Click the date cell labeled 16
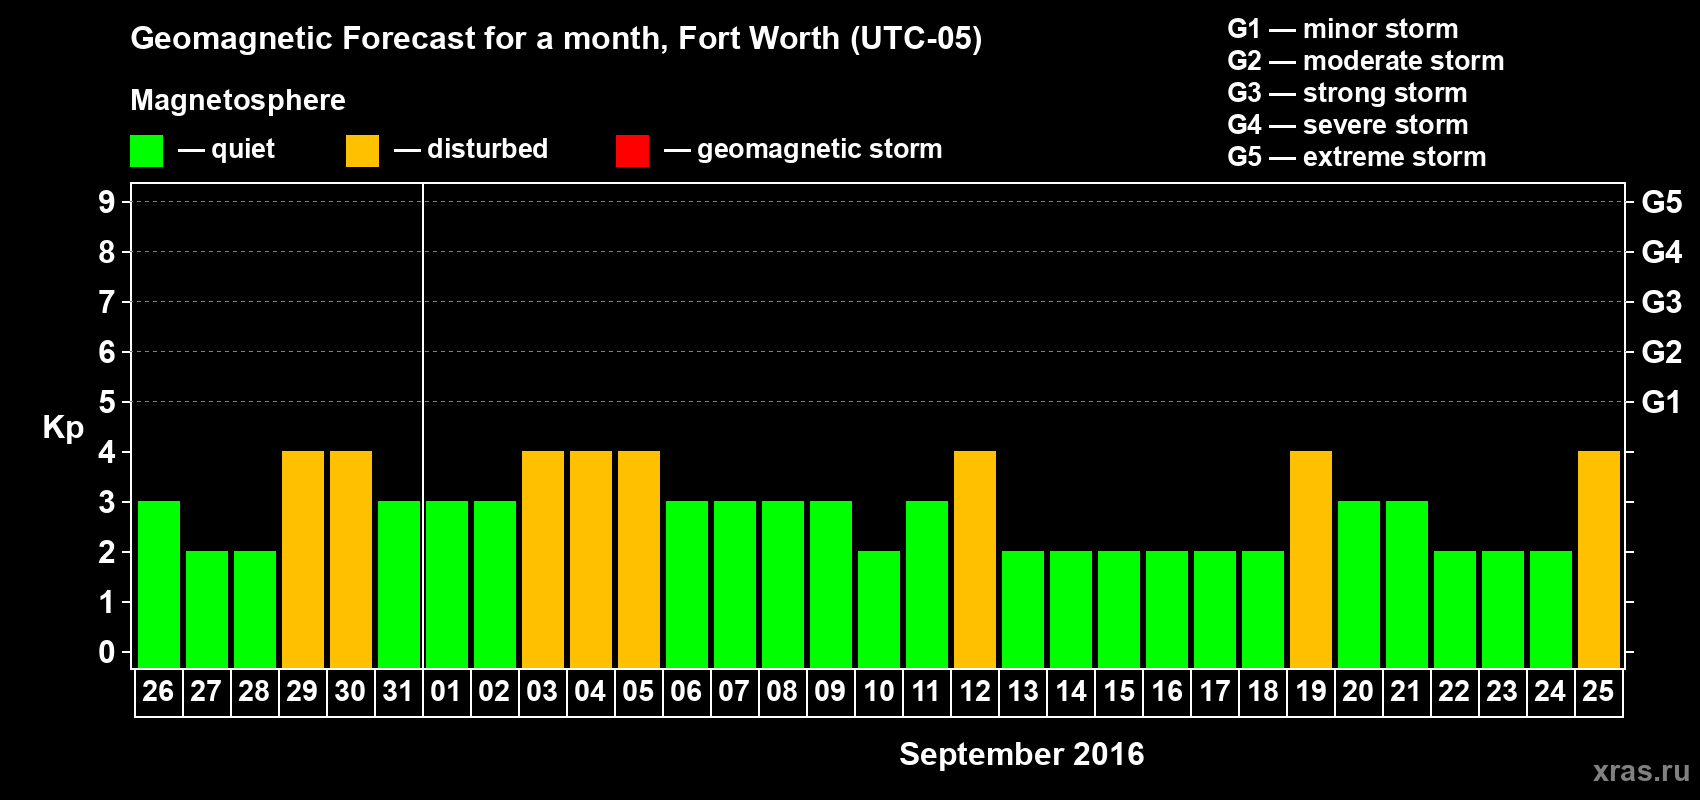Screen dimensions: 1700x800 (1166, 692)
